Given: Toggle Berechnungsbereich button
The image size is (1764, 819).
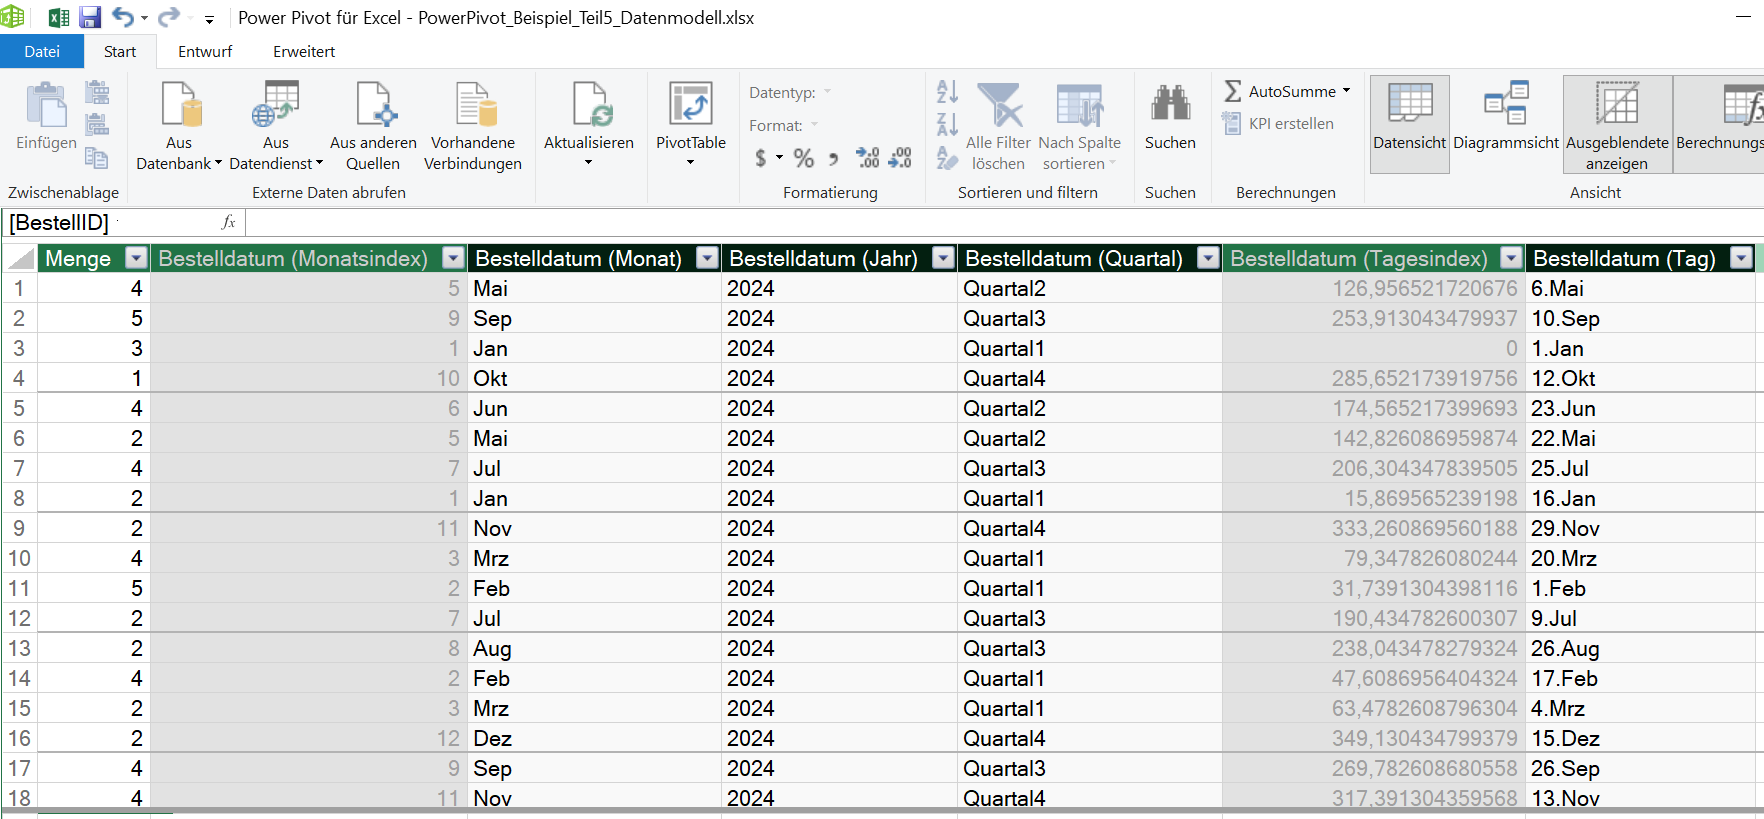Looking at the screenshot, I should click(x=1720, y=126).
